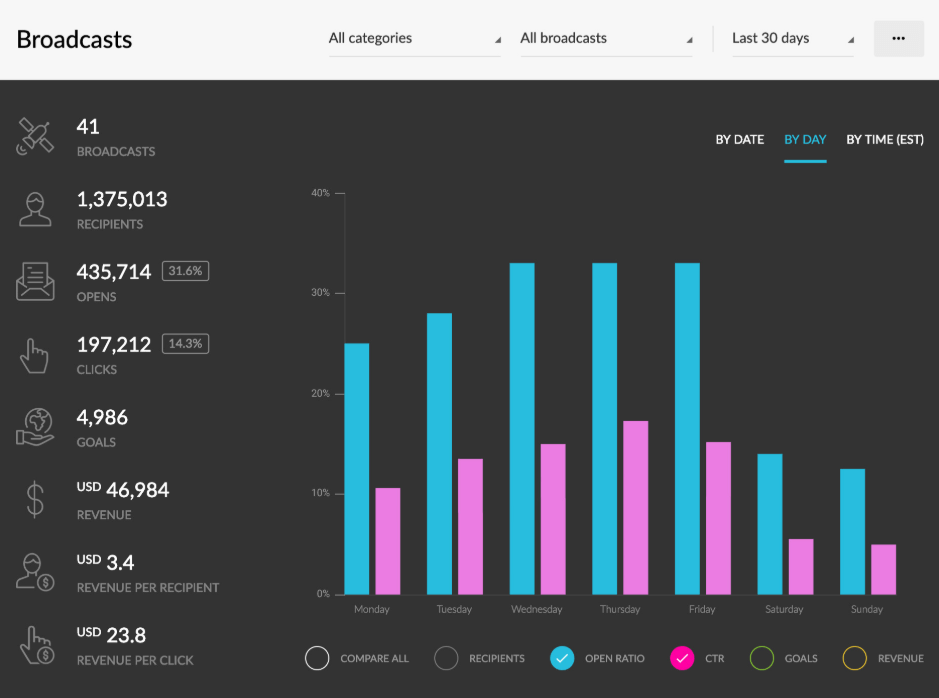Enable the Compare All option
Viewport: 939px width, 698px height.
point(317,658)
